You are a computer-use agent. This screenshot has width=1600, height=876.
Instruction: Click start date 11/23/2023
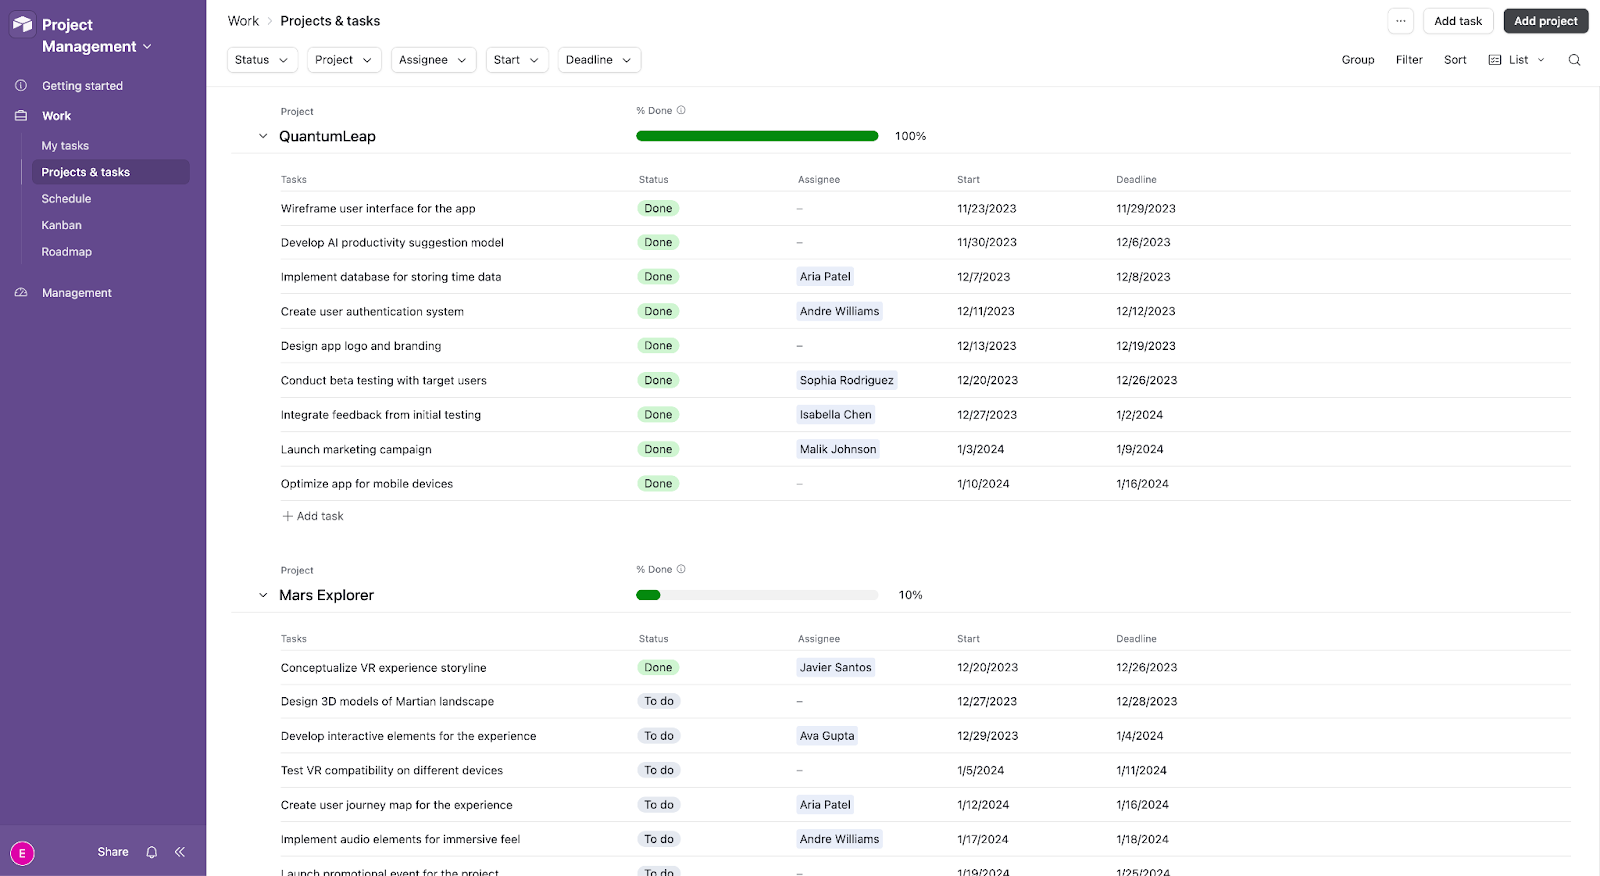tap(986, 209)
